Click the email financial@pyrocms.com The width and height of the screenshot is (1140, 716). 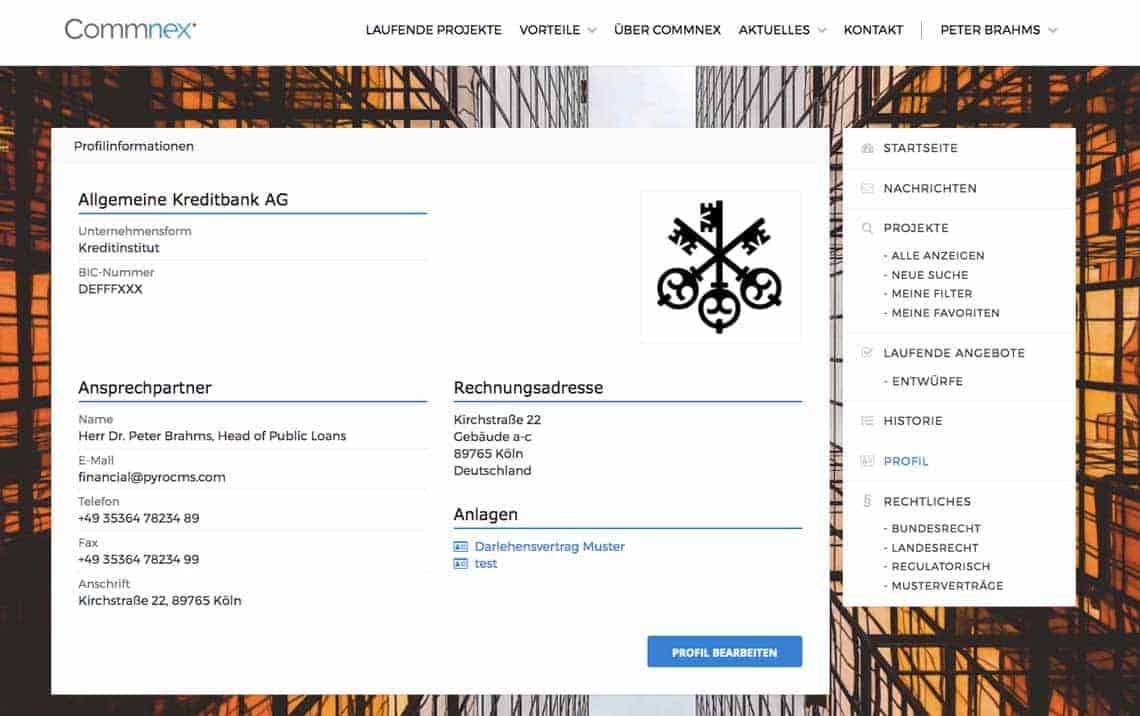(x=152, y=477)
